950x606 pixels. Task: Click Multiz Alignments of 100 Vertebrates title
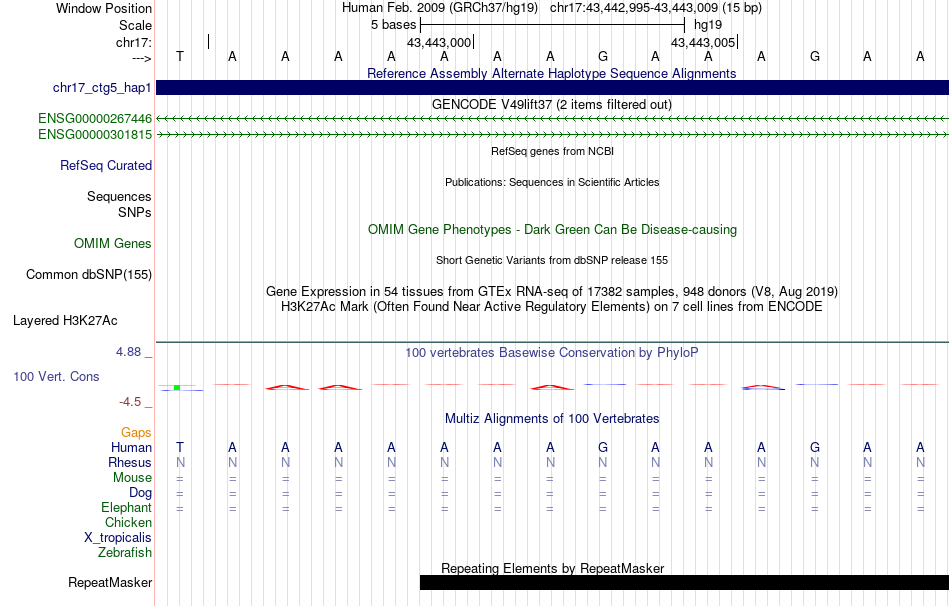[552, 419]
